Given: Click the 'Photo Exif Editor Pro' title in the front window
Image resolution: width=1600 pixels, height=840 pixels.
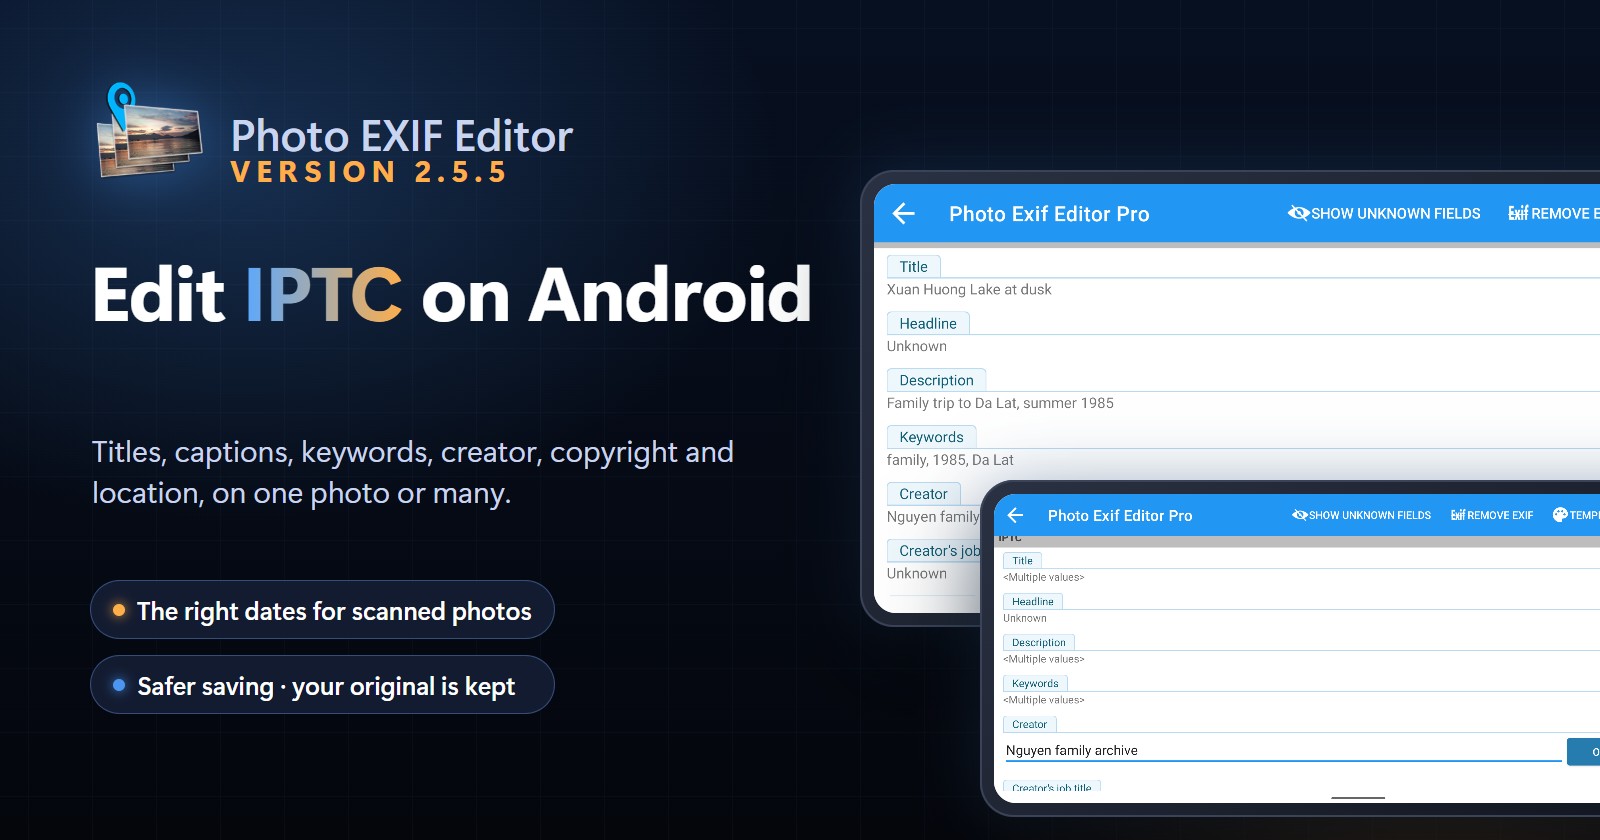Looking at the screenshot, I should click(1120, 516).
